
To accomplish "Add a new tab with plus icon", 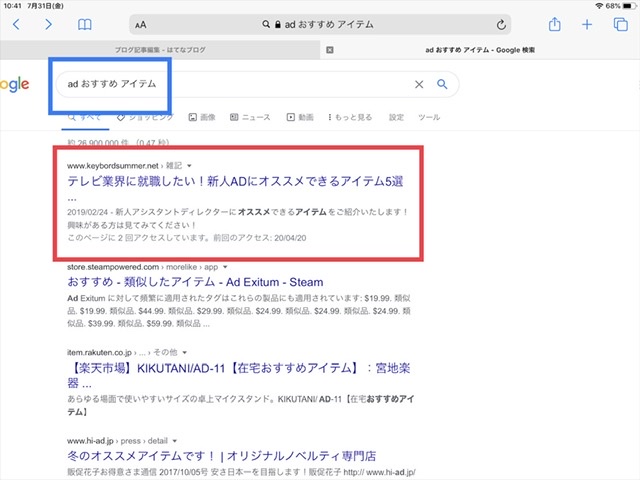I will [x=587, y=24].
